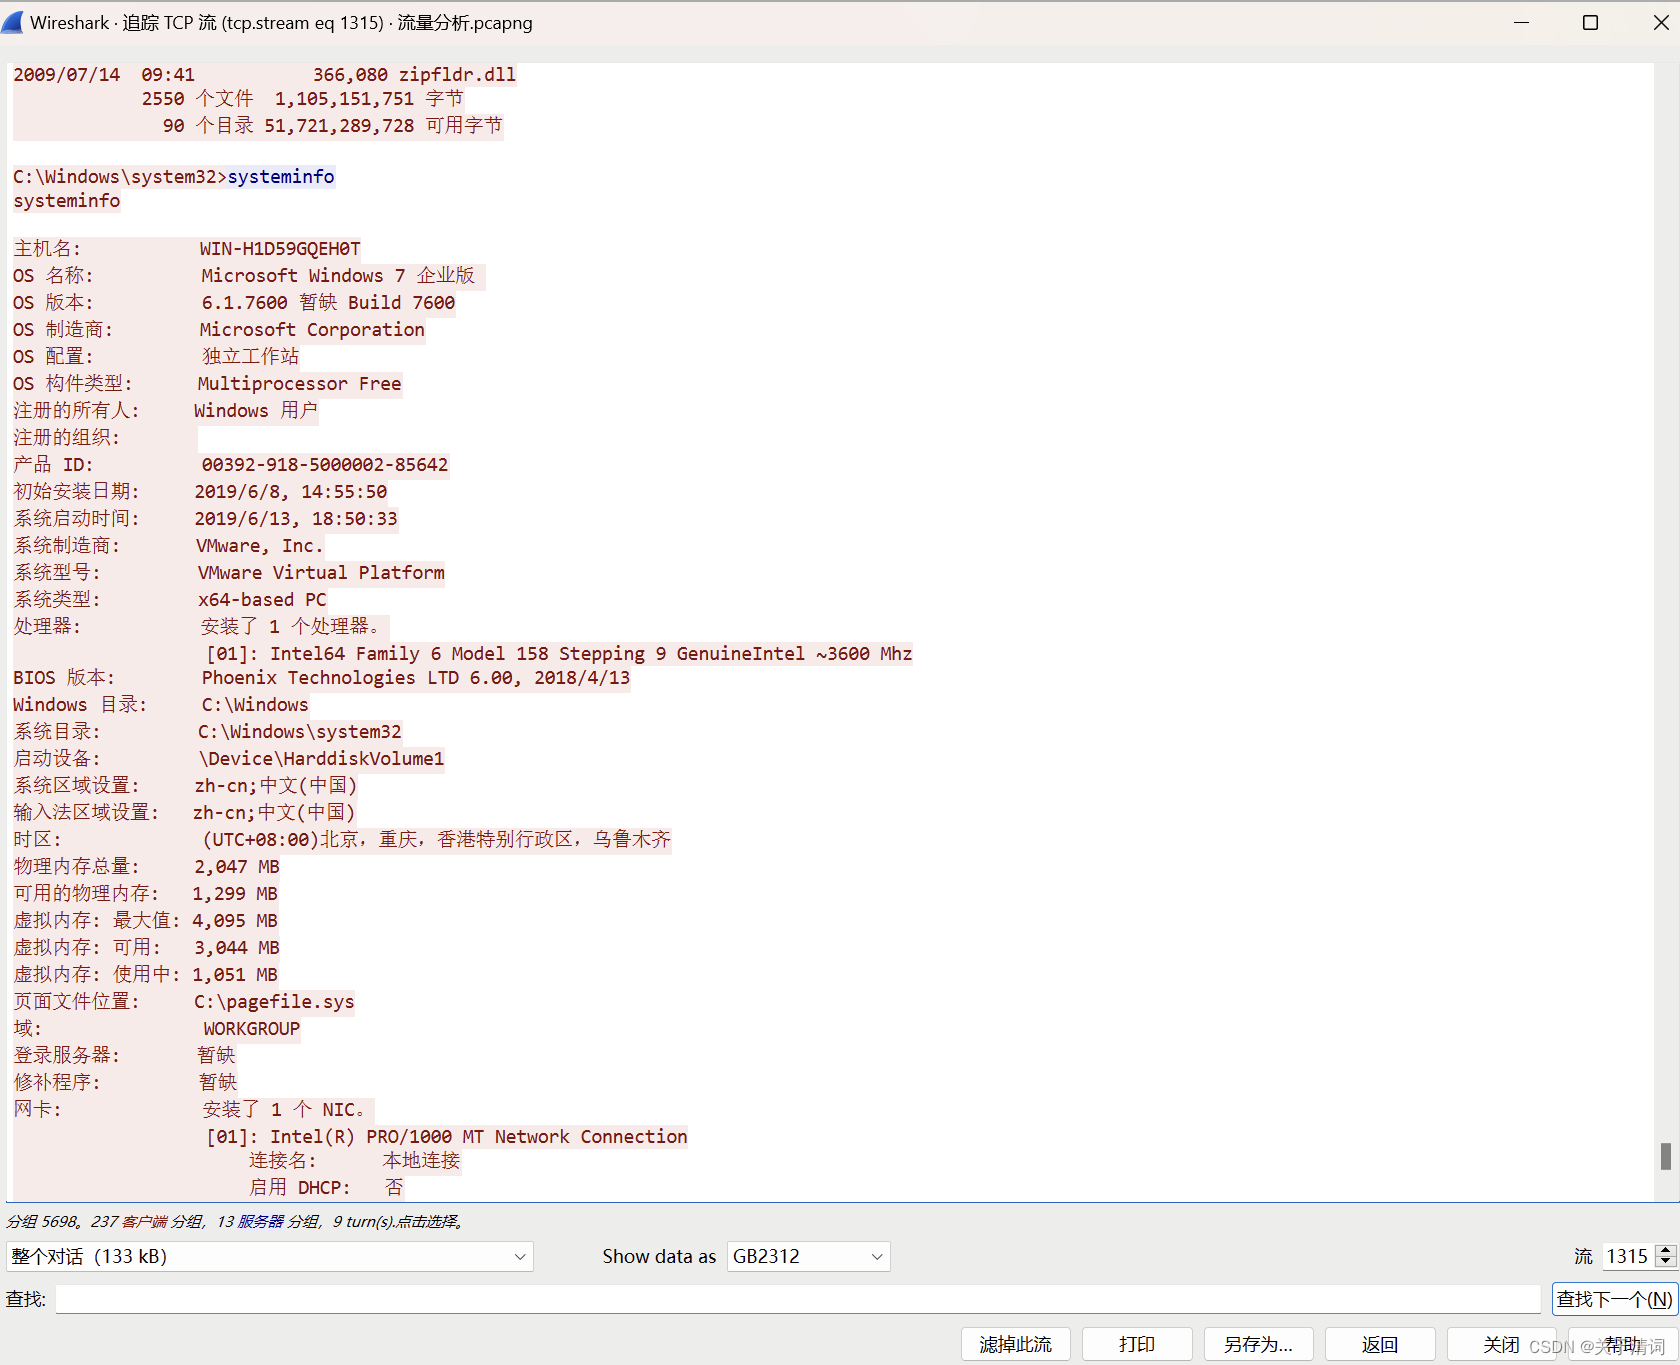1680x1365 pixels.
Task: Click the x64-based PC system type
Action: [262, 599]
